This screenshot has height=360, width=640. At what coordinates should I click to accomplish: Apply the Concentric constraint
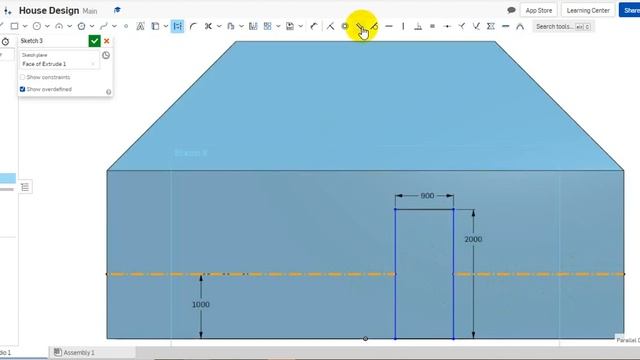(x=345, y=26)
